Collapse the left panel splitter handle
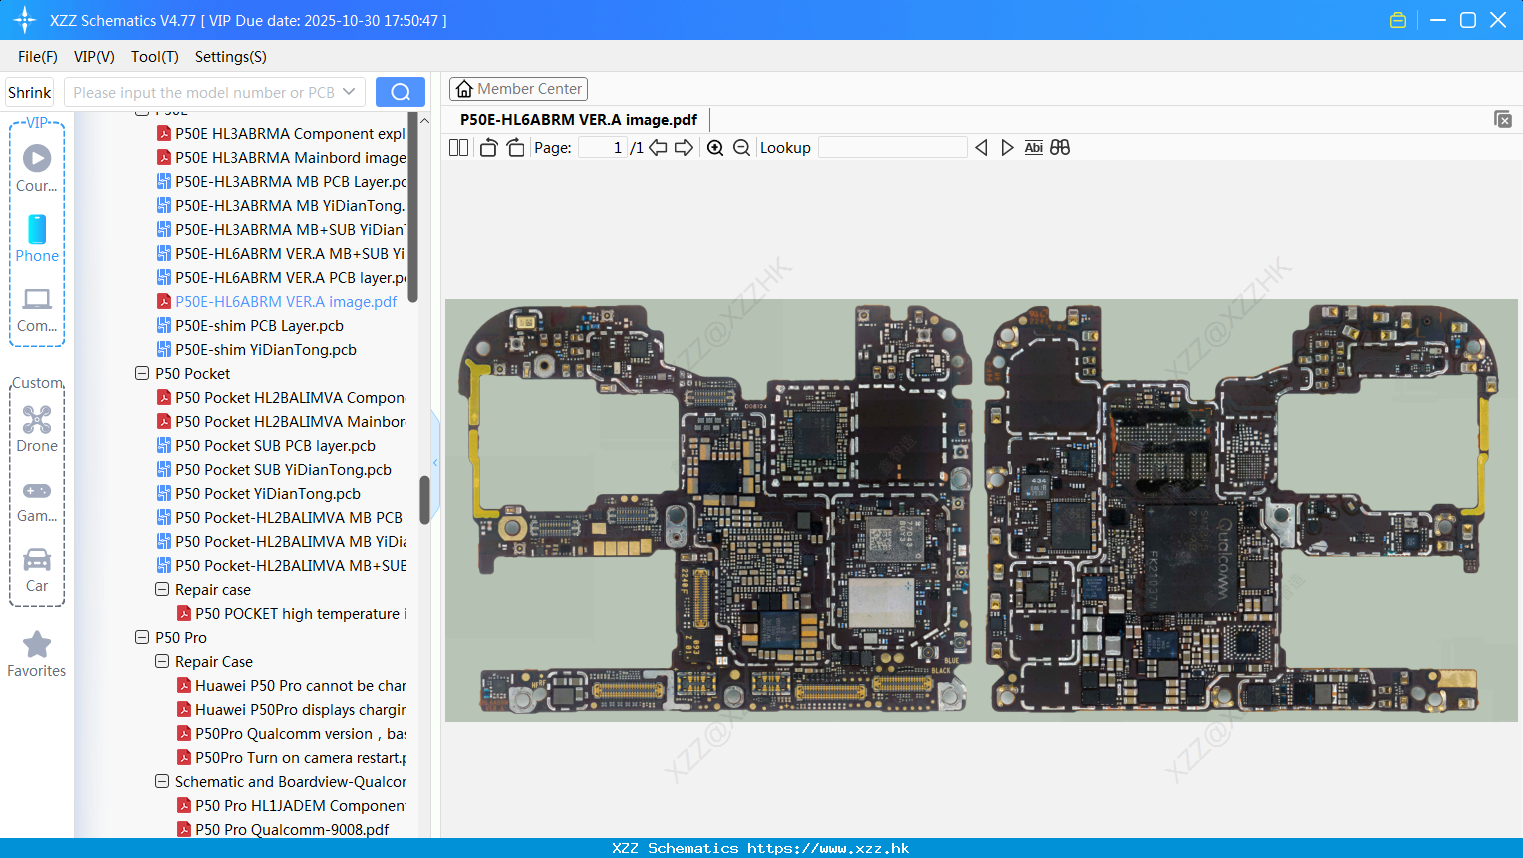The height and width of the screenshot is (858, 1523). pyautogui.click(x=435, y=462)
